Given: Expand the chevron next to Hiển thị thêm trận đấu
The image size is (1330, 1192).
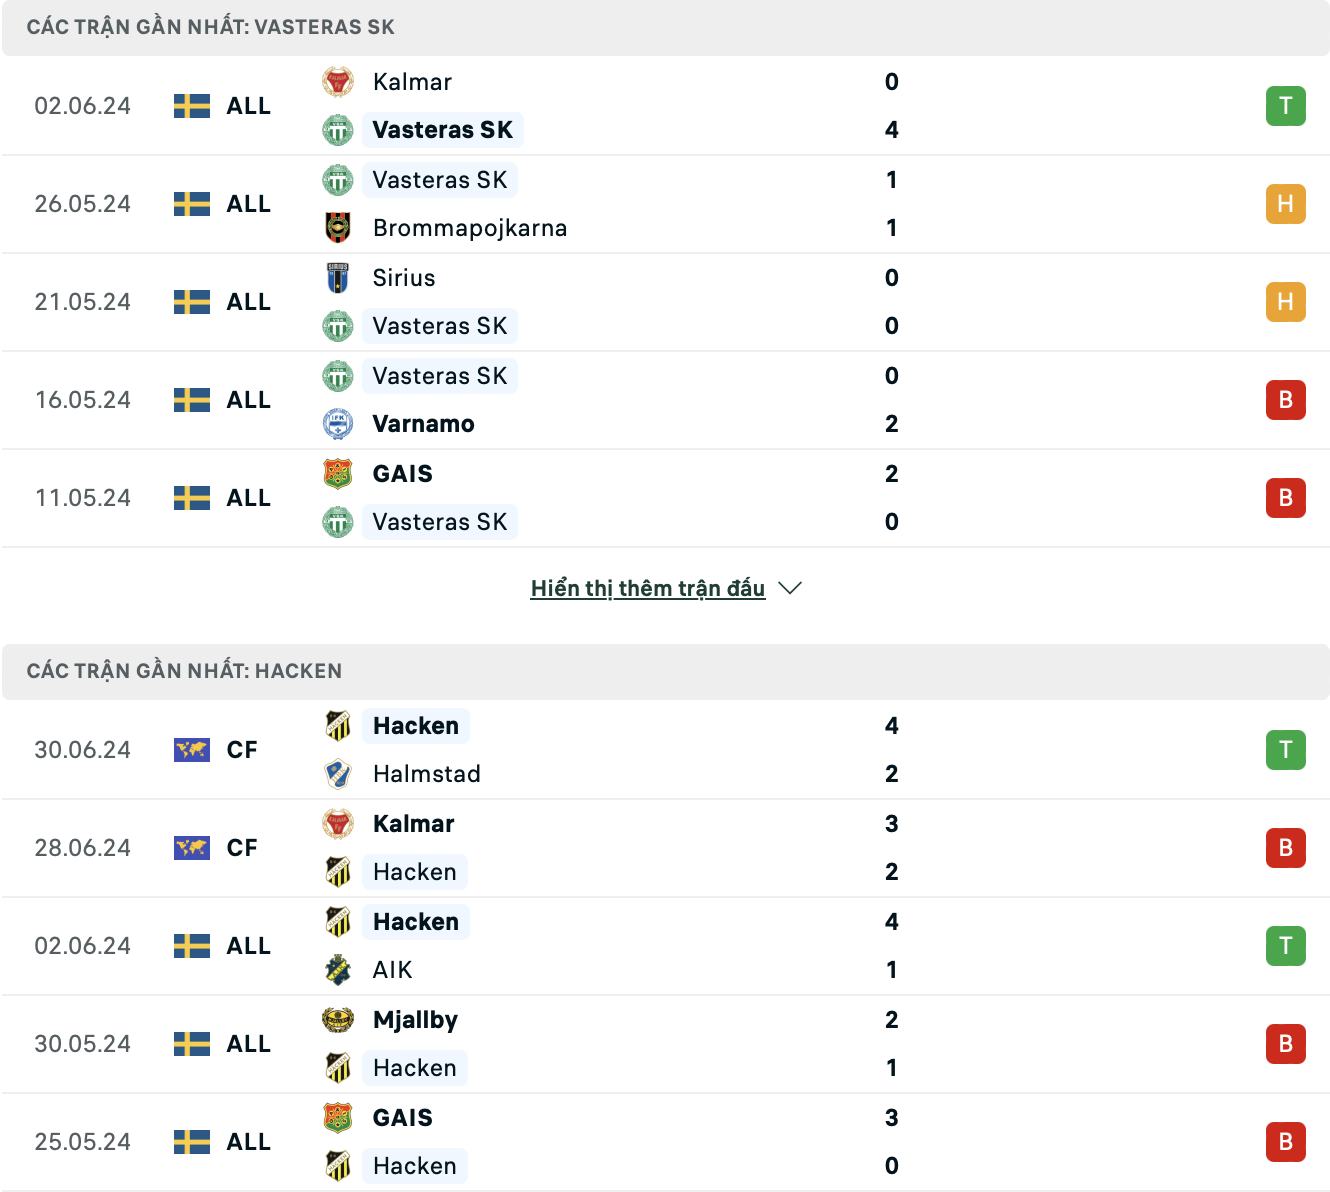Looking at the screenshot, I should (790, 588).
